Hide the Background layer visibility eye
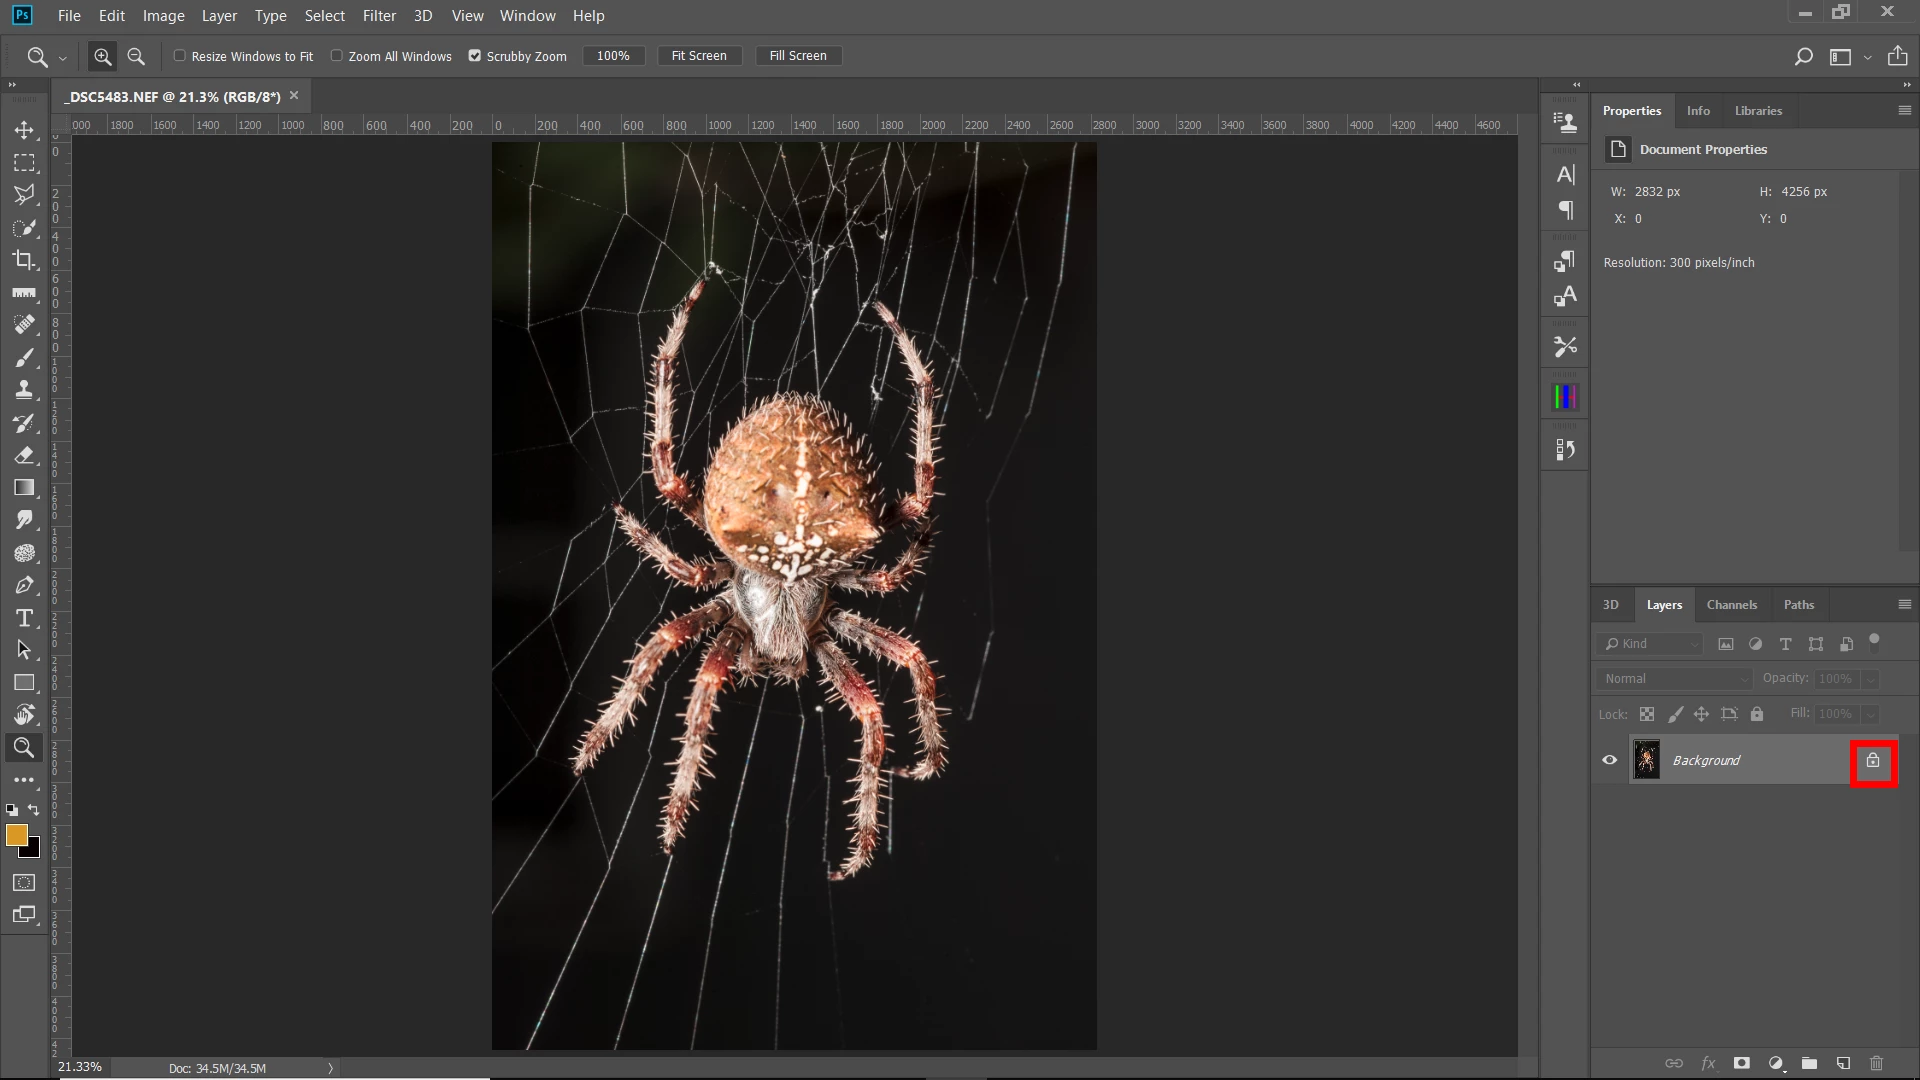This screenshot has height=1080, width=1920. (x=1610, y=760)
